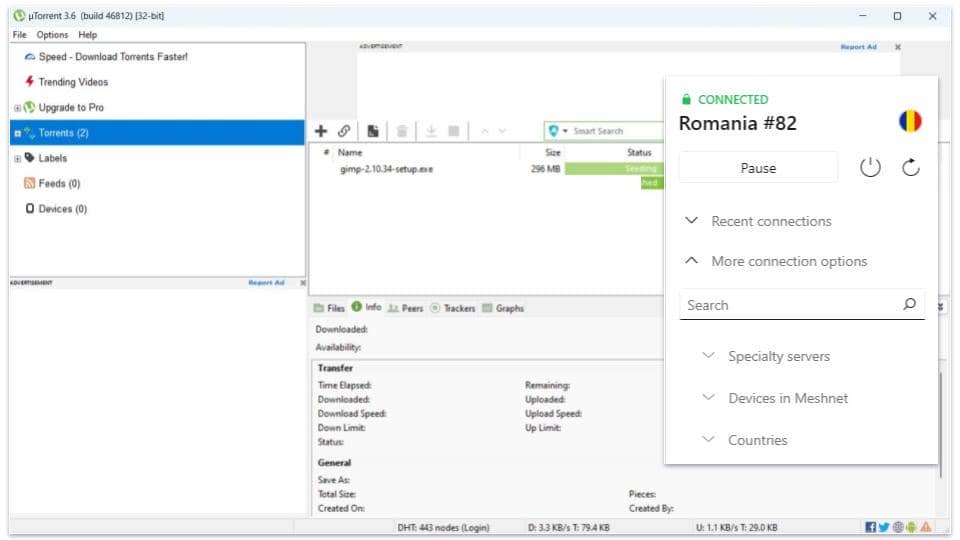Add a torrent with the plus icon
Screen dimensions: 960x540
pos(321,131)
